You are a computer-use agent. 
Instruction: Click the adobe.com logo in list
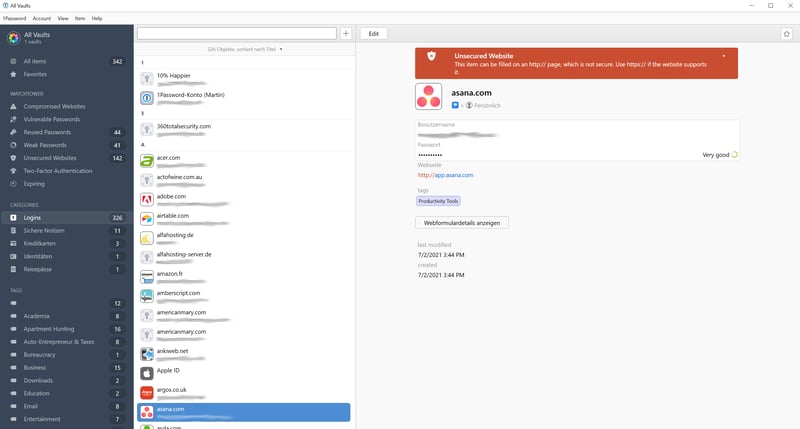click(x=146, y=198)
